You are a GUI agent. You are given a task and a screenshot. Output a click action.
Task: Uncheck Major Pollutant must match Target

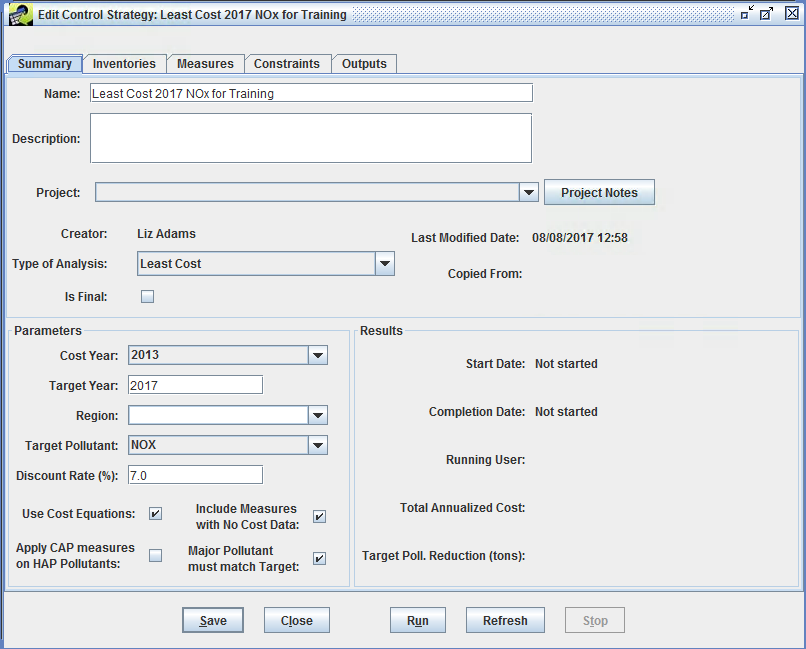(x=319, y=558)
